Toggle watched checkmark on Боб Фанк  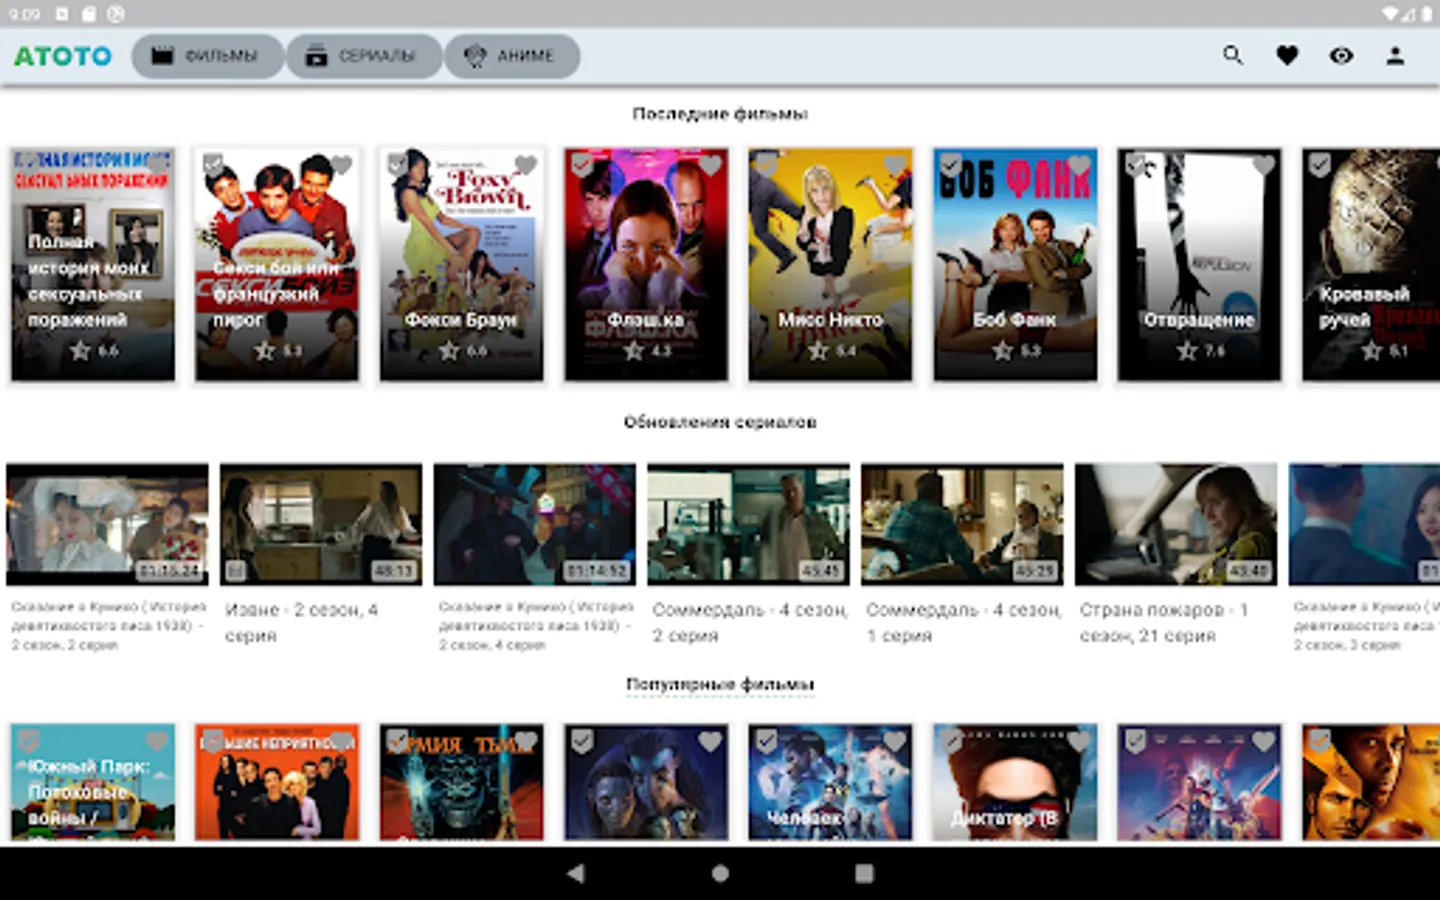pos(951,165)
